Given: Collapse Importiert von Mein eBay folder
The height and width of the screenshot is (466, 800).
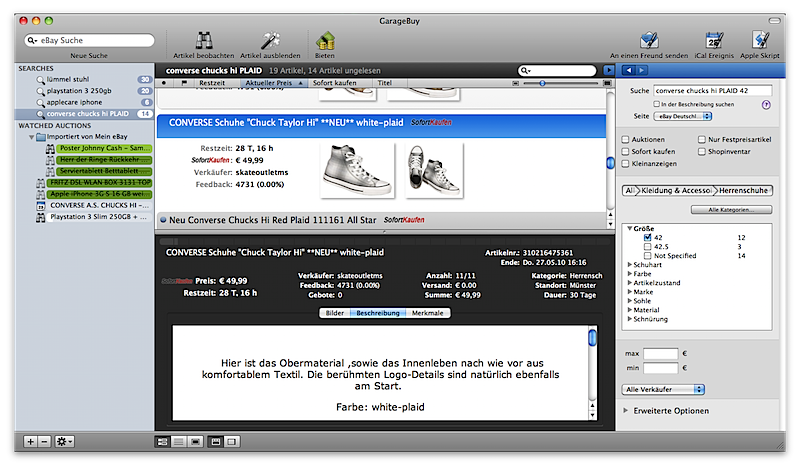Looking at the screenshot, I should tap(32, 137).
